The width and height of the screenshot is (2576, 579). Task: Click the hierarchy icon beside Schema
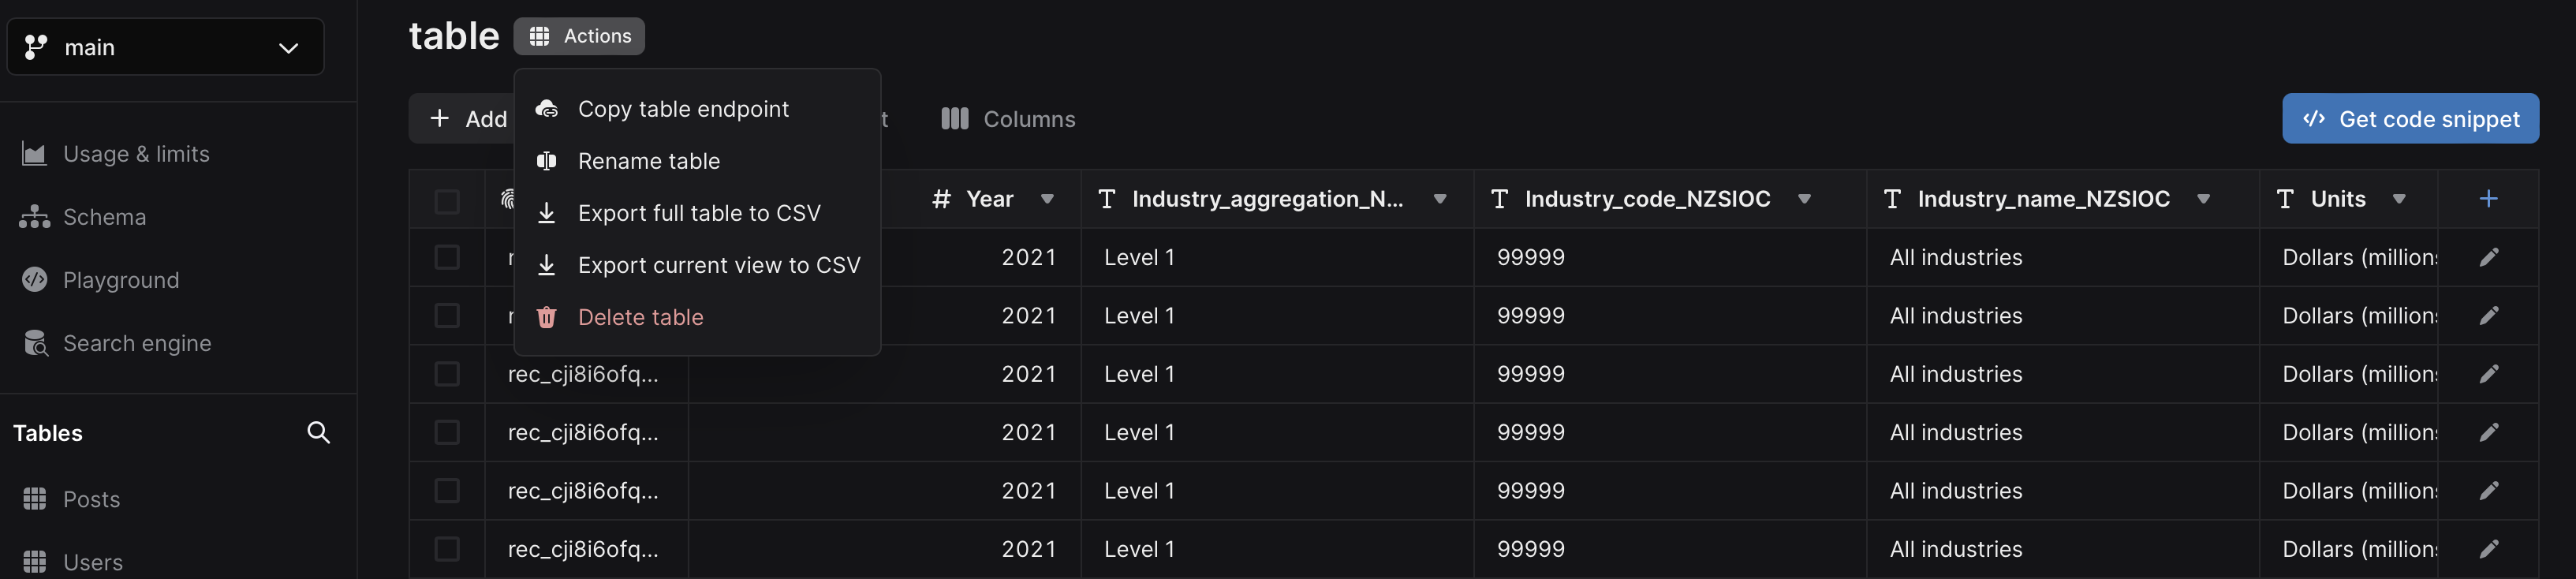(34, 217)
